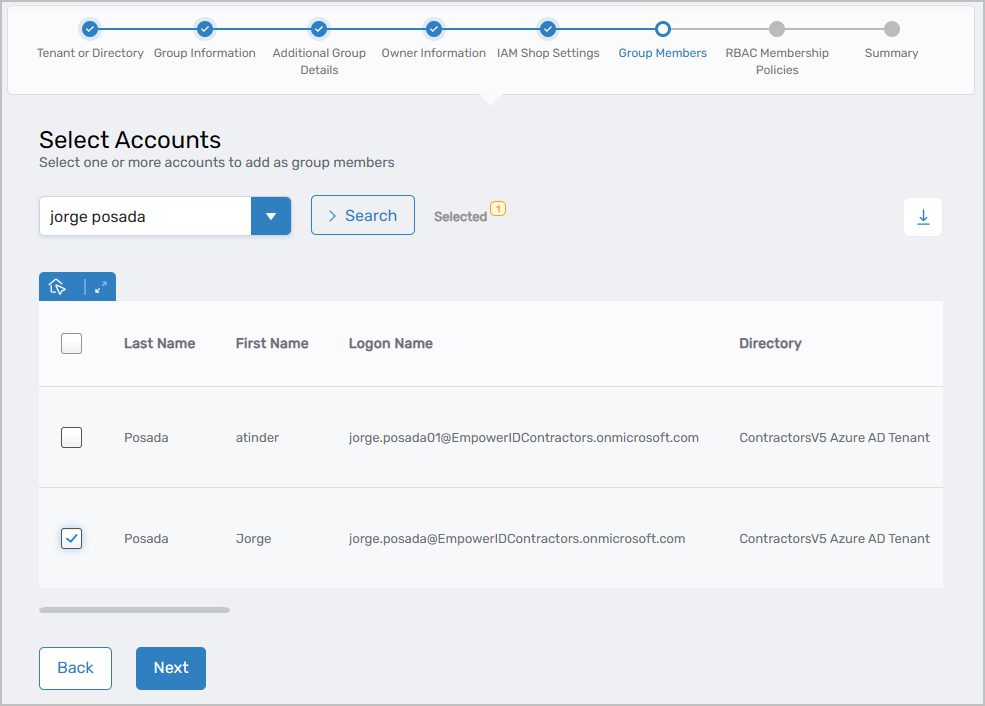Select the pointer action icon above the grid
The image size is (985, 706).
pyautogui.click(x=58, y=286)
